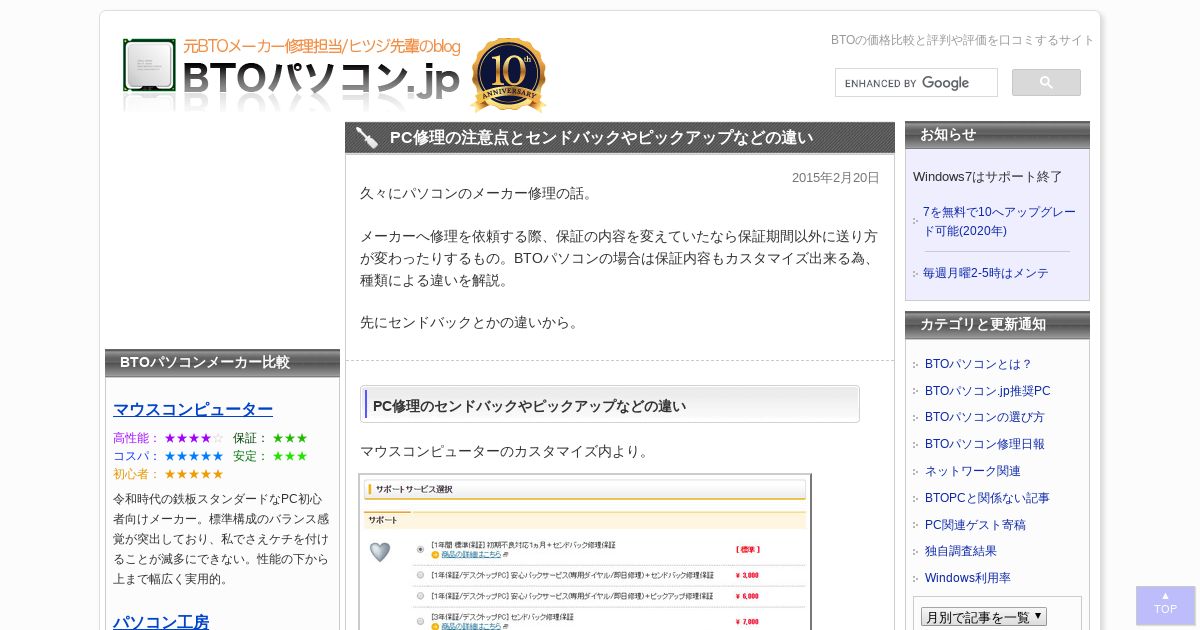Screen dimensions: 1200x630
Task: Open 毎週月曜2-5時はメンテ link
Action: [x=986, y=273]
